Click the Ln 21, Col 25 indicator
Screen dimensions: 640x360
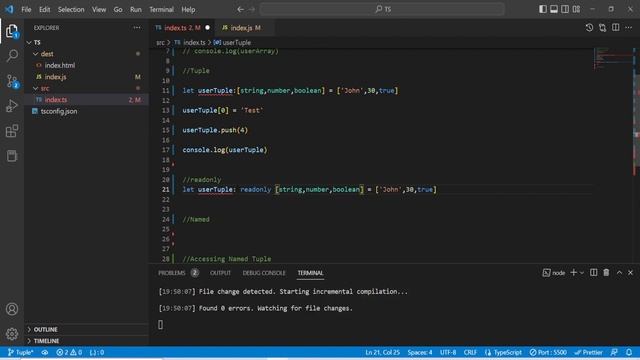point(382,352)
